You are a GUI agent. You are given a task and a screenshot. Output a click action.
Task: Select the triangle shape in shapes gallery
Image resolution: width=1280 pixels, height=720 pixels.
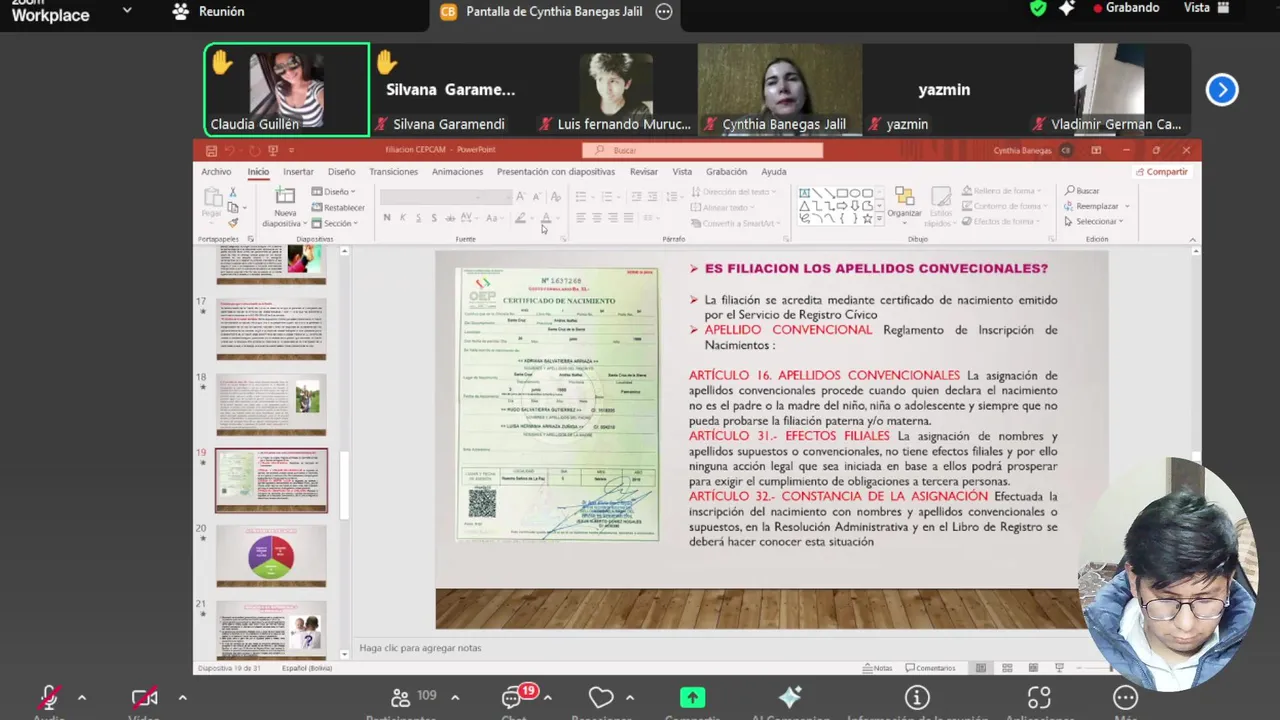tap(804, 206)
